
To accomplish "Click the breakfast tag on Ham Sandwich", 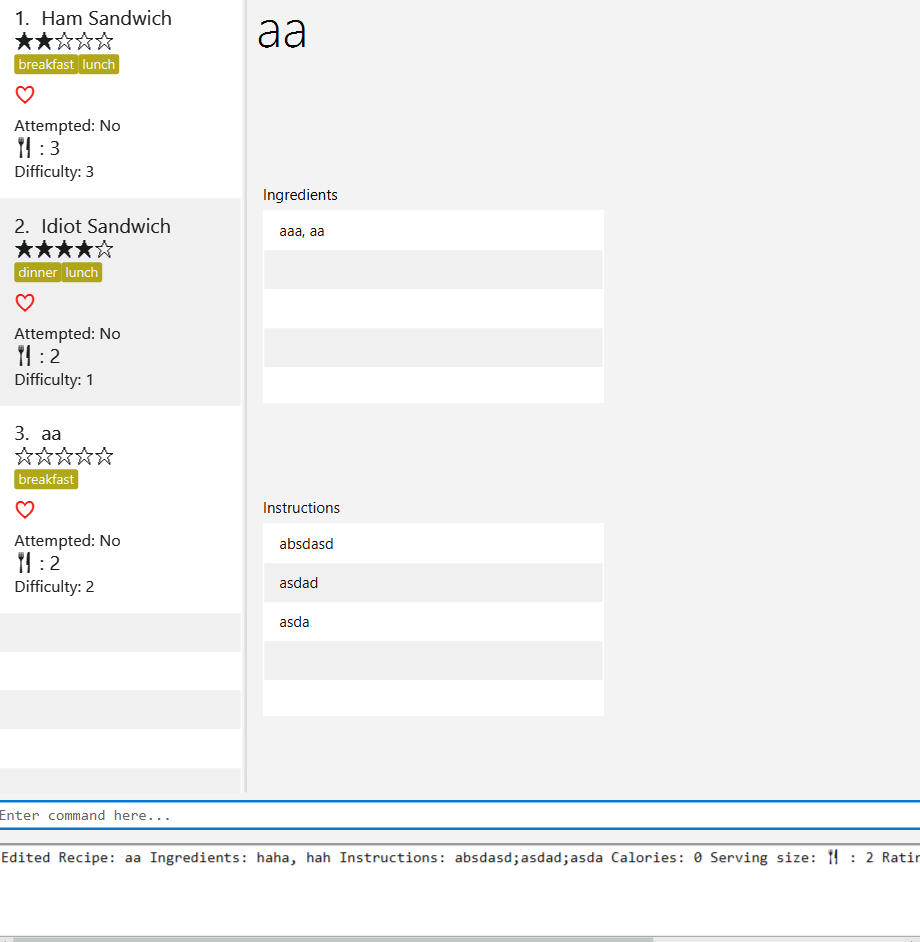I will click(x=46, y=64).
